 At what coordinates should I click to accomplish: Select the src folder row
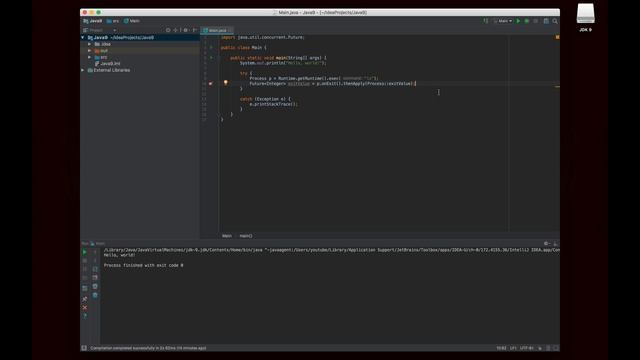(140, 57)
